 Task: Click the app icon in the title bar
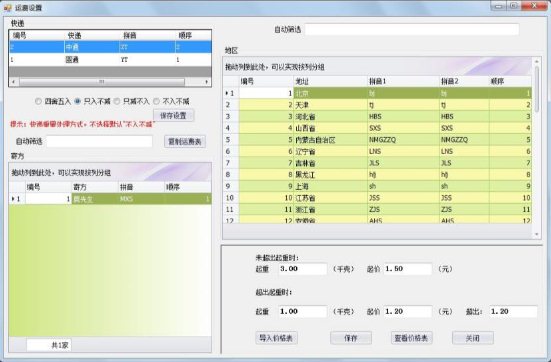[7, 7]
